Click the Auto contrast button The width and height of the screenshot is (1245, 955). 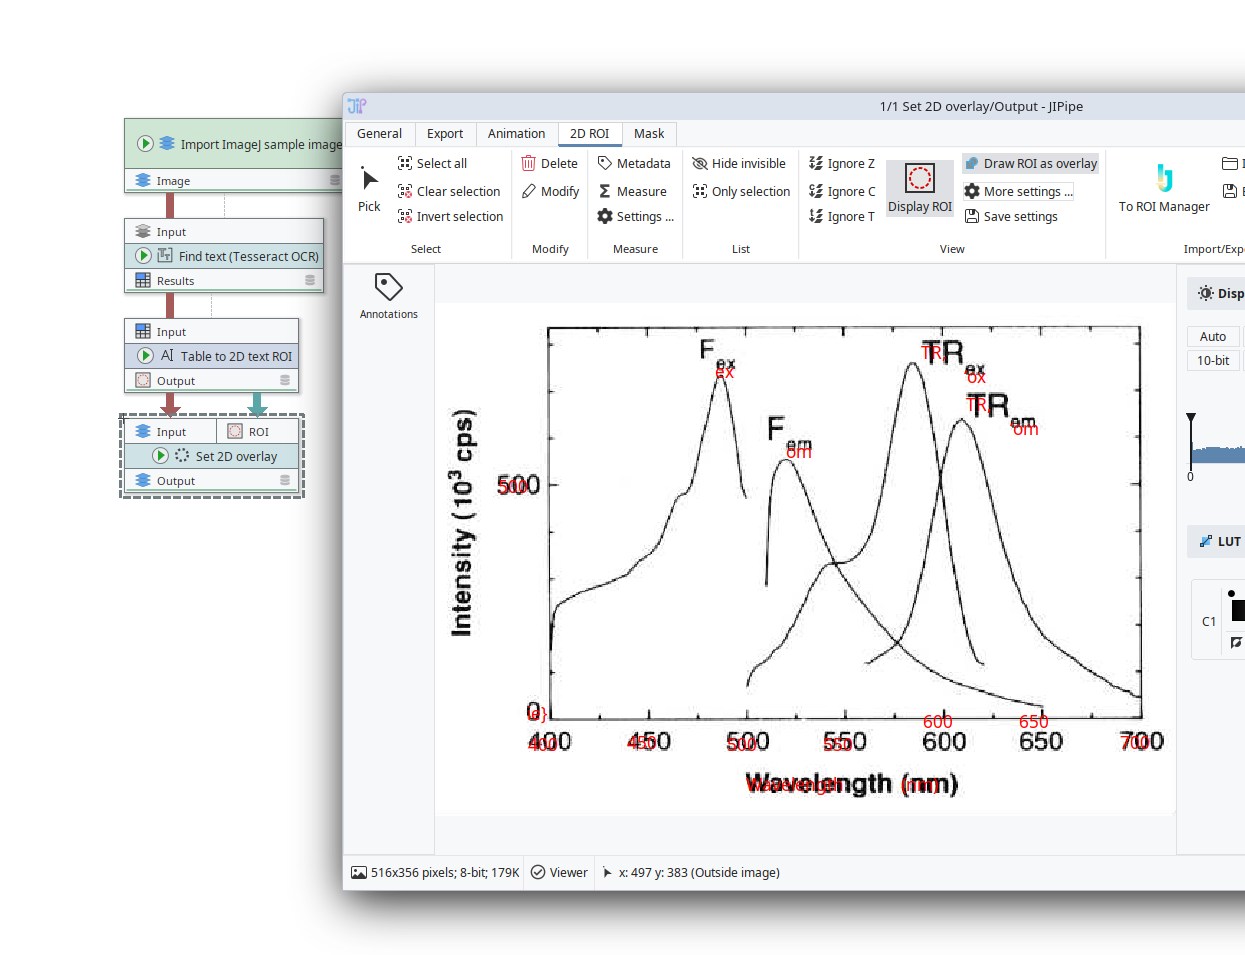[x=1212, y=336]
